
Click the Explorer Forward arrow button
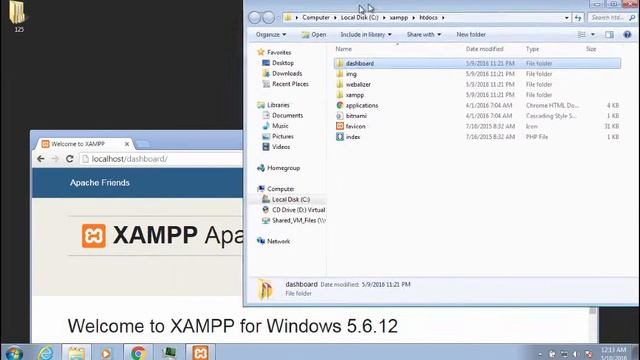[268, 18]
